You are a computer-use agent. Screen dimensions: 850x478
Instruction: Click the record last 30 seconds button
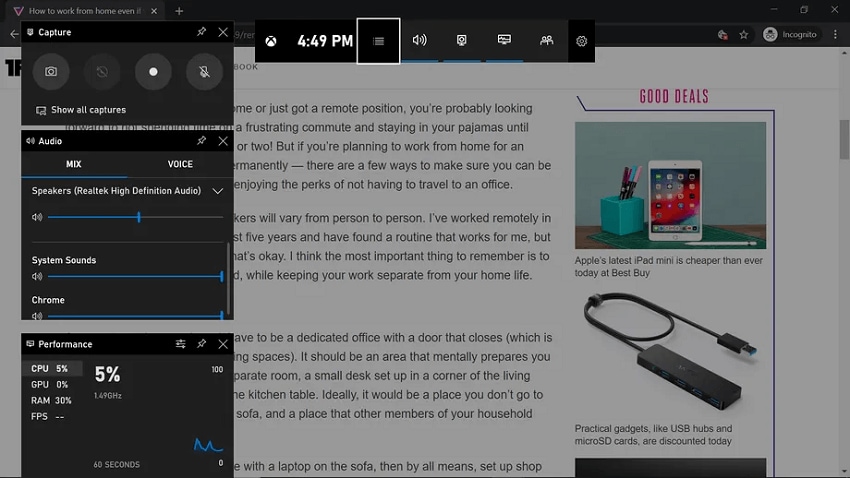click(102, 72)
